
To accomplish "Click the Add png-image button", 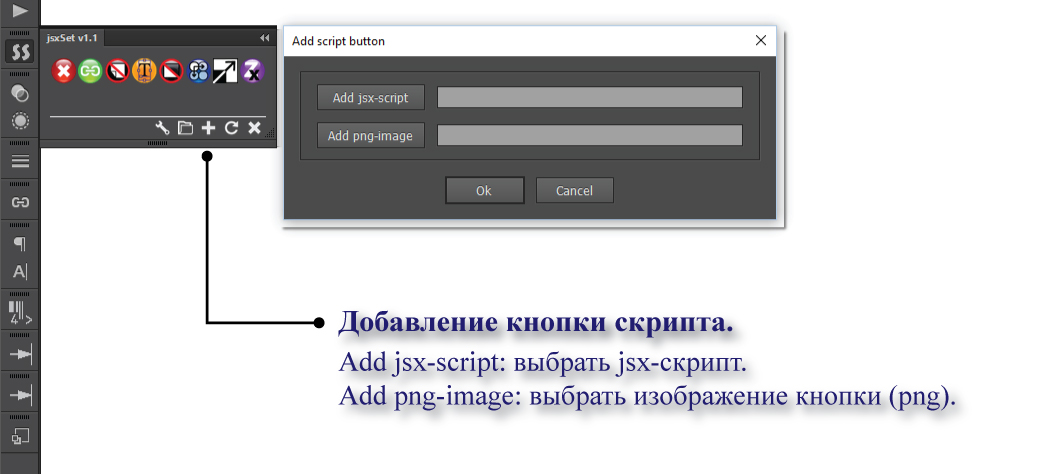I will pyautogui.click(x=371, y=136).
